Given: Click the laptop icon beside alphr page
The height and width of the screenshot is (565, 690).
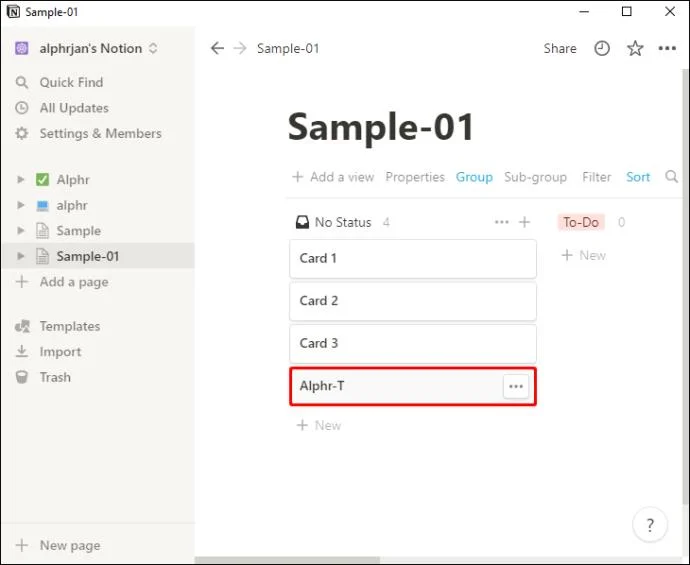Looking at the screenshot, I should pyautogui.click(x=42, y=205).
